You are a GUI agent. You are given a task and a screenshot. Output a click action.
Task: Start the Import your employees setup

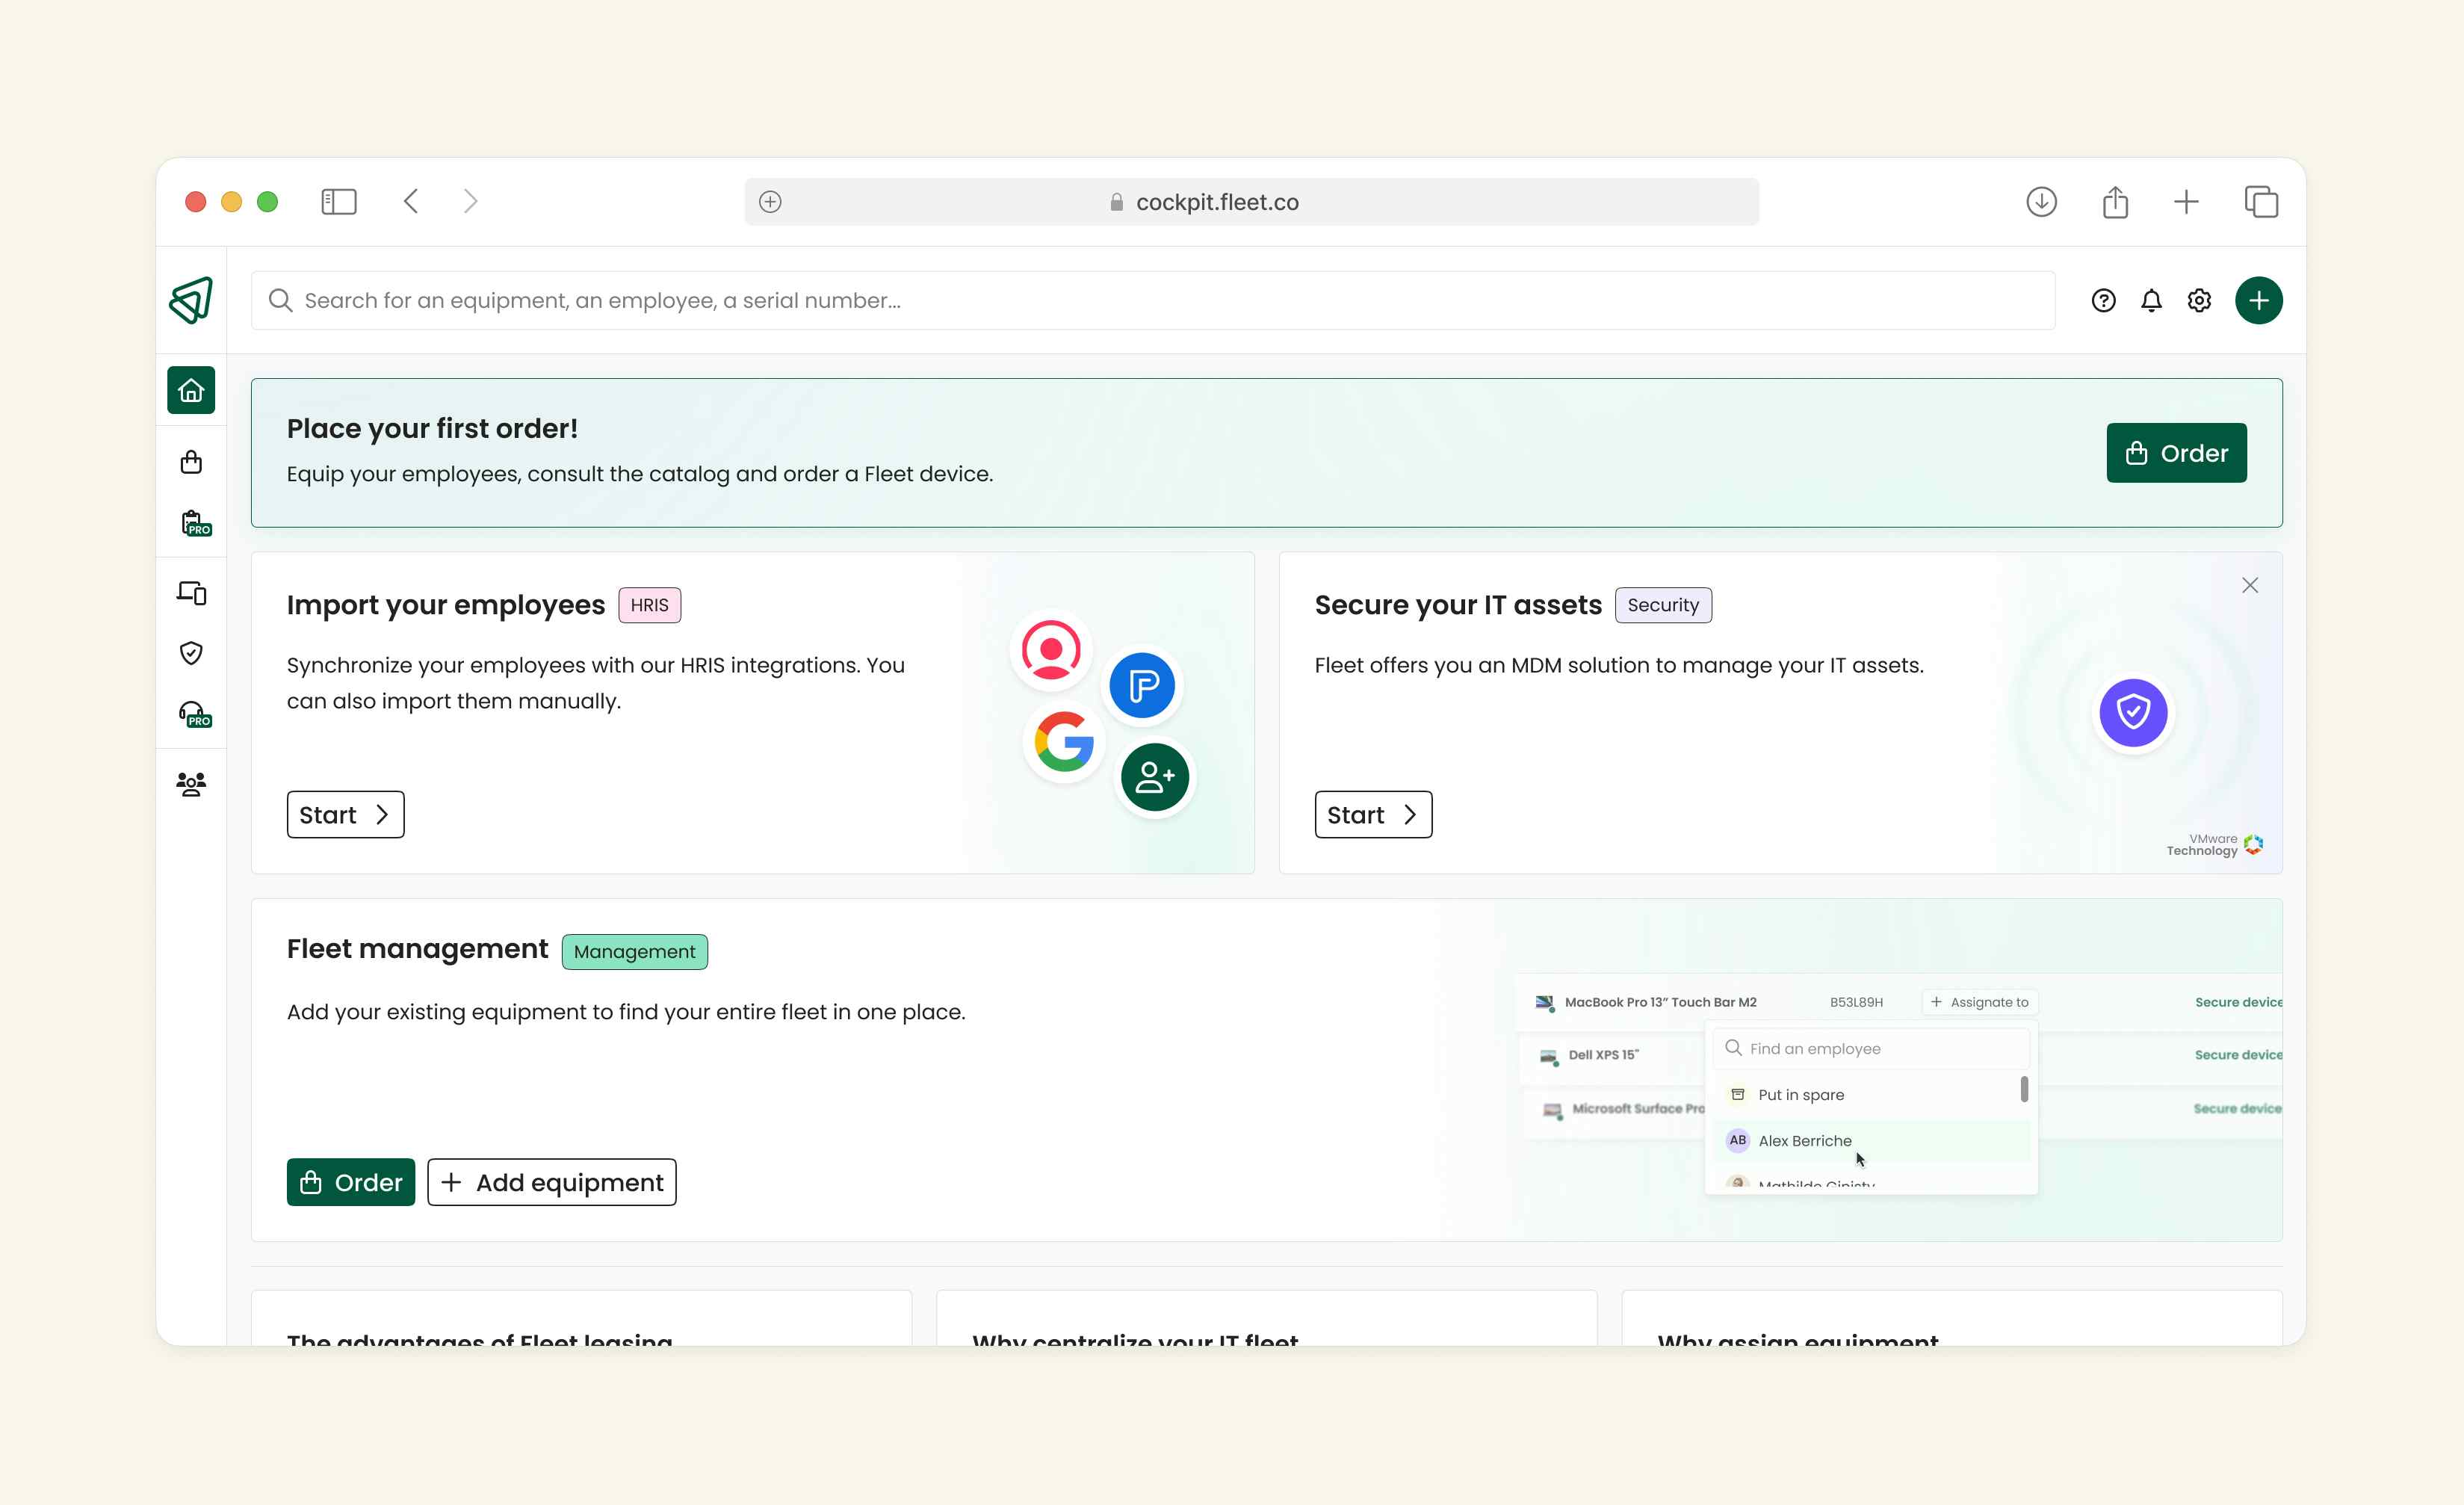(345, 814)
